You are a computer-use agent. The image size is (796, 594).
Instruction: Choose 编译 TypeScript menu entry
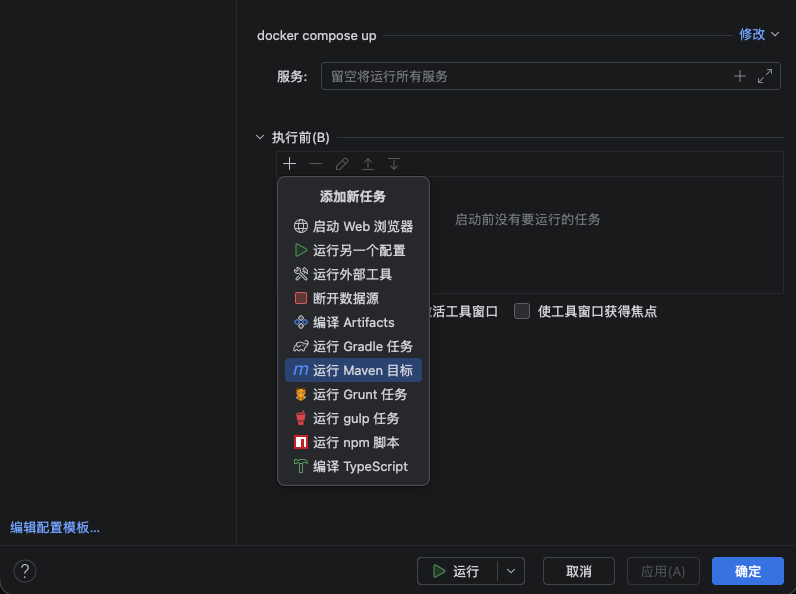pos(353,466)
